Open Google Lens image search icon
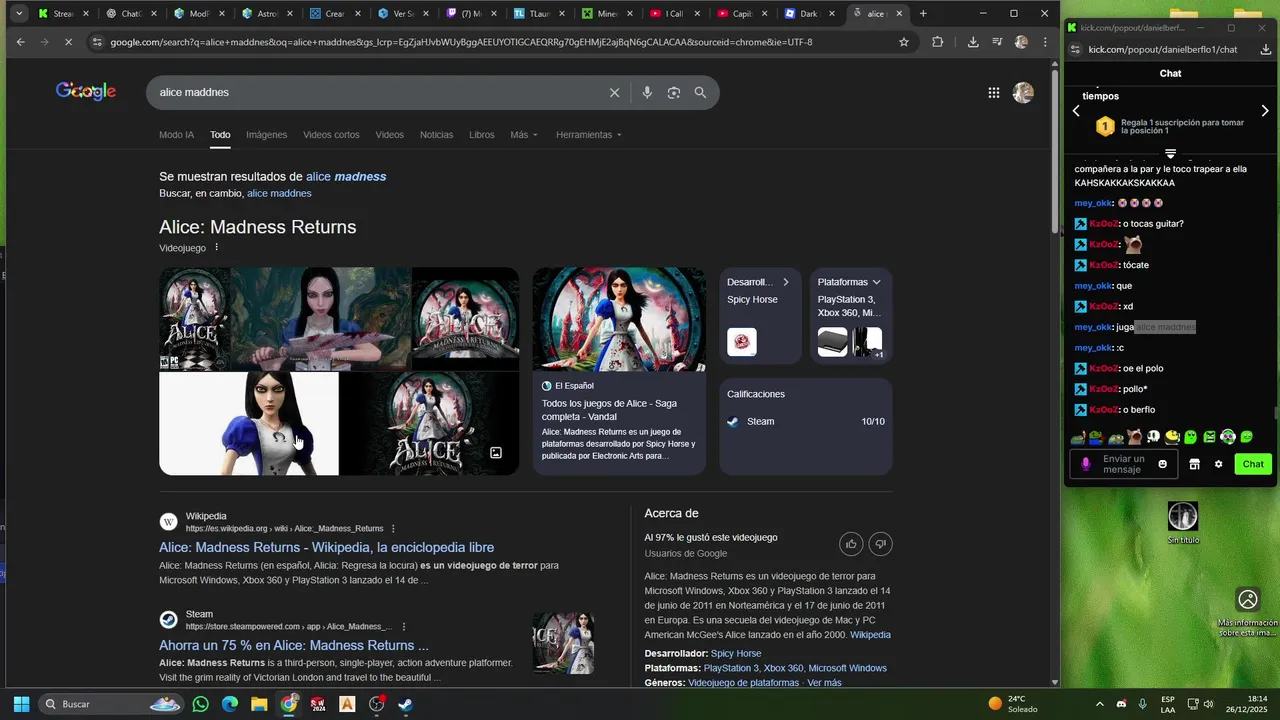The height and width of the screenshot is (720, 1280). click(x=674, y=92)
